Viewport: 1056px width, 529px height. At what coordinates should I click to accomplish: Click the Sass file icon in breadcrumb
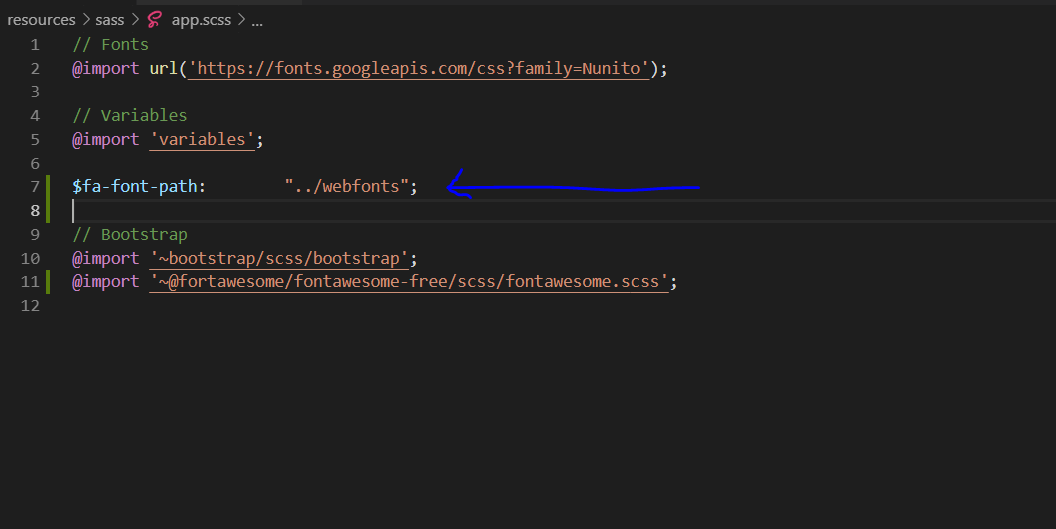[x=155, y=20]
